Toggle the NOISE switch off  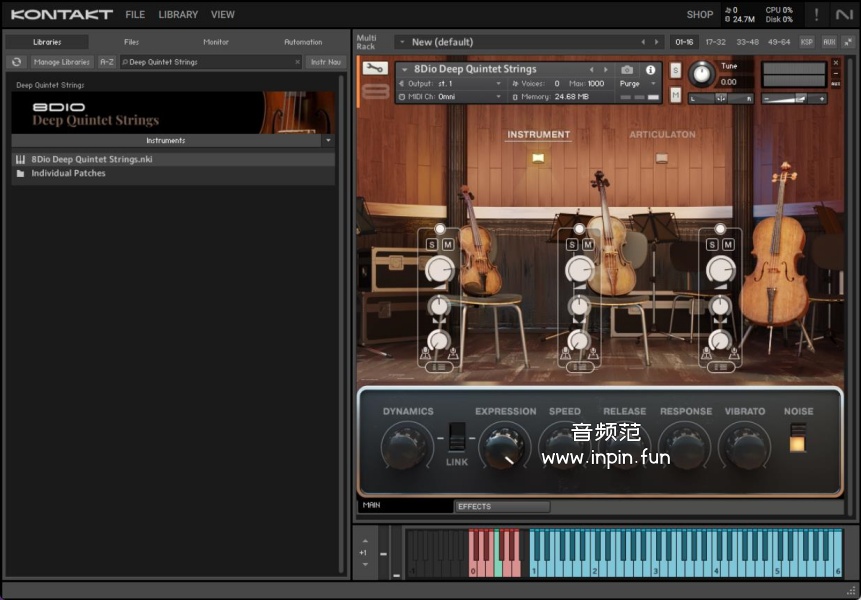(797, 437)
